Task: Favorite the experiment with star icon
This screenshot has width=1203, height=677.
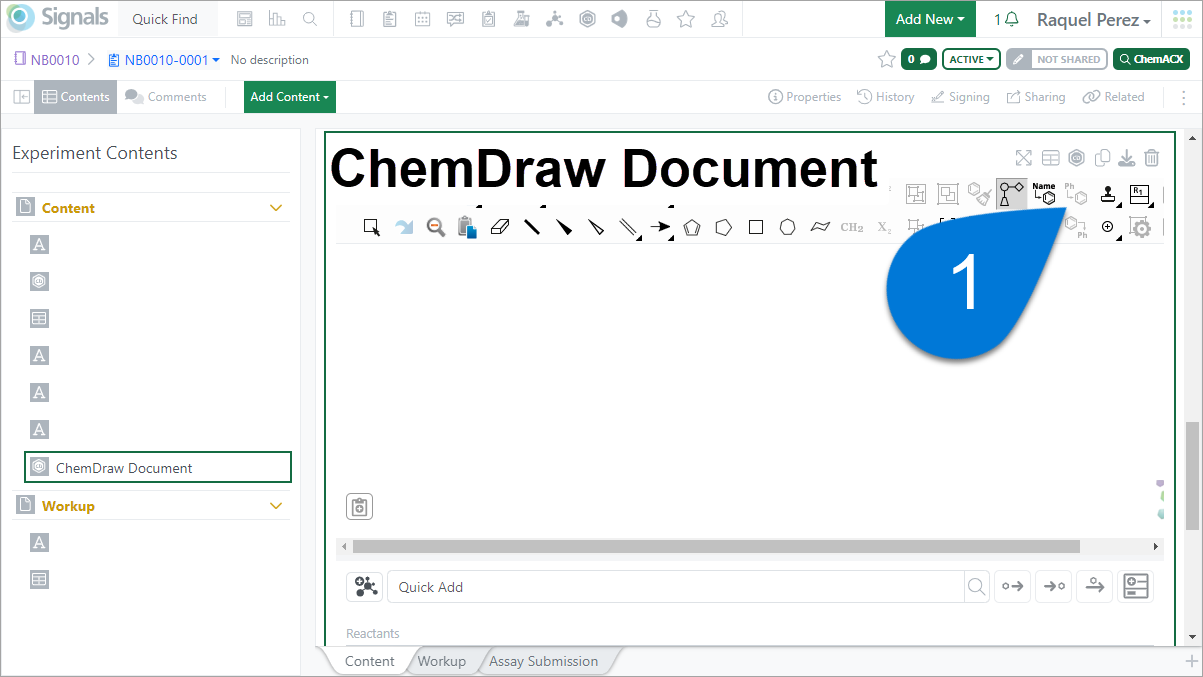Action: (886, 59)
